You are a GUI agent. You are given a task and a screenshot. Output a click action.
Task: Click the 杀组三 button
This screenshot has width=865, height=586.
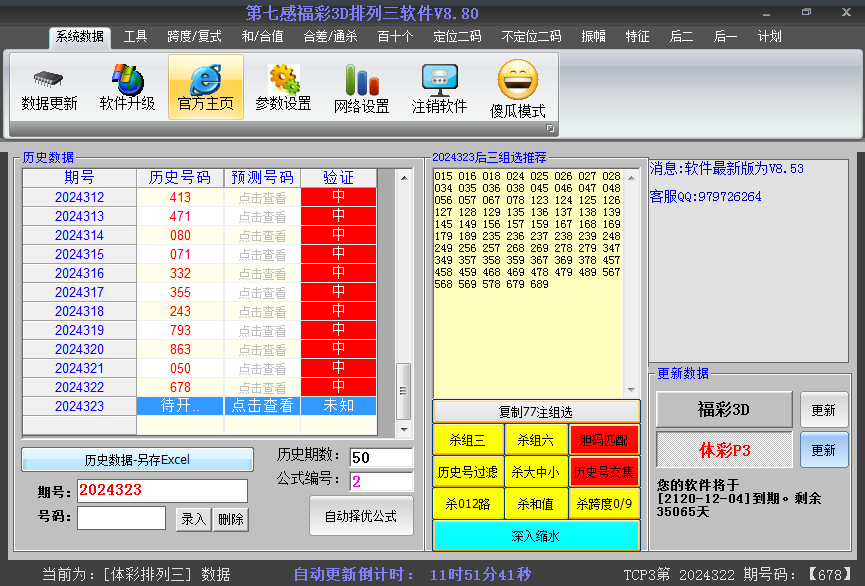pyautogui.click(x=468, y=440)
